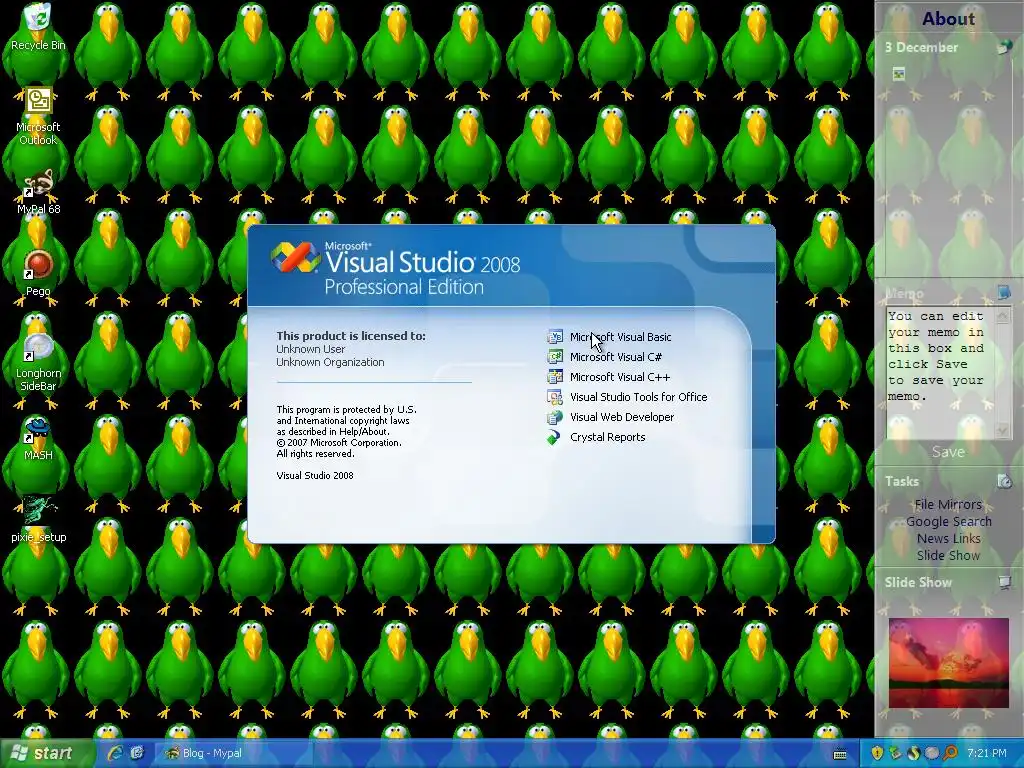Click the Visual Web Developer text

point(622,417)
